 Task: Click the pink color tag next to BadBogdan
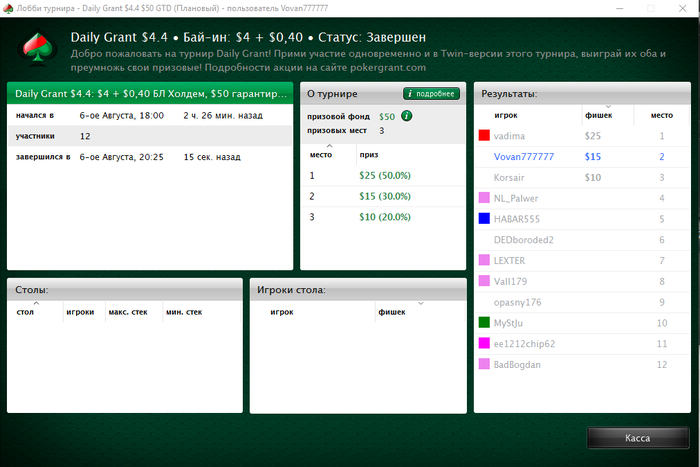coord(484,364)
